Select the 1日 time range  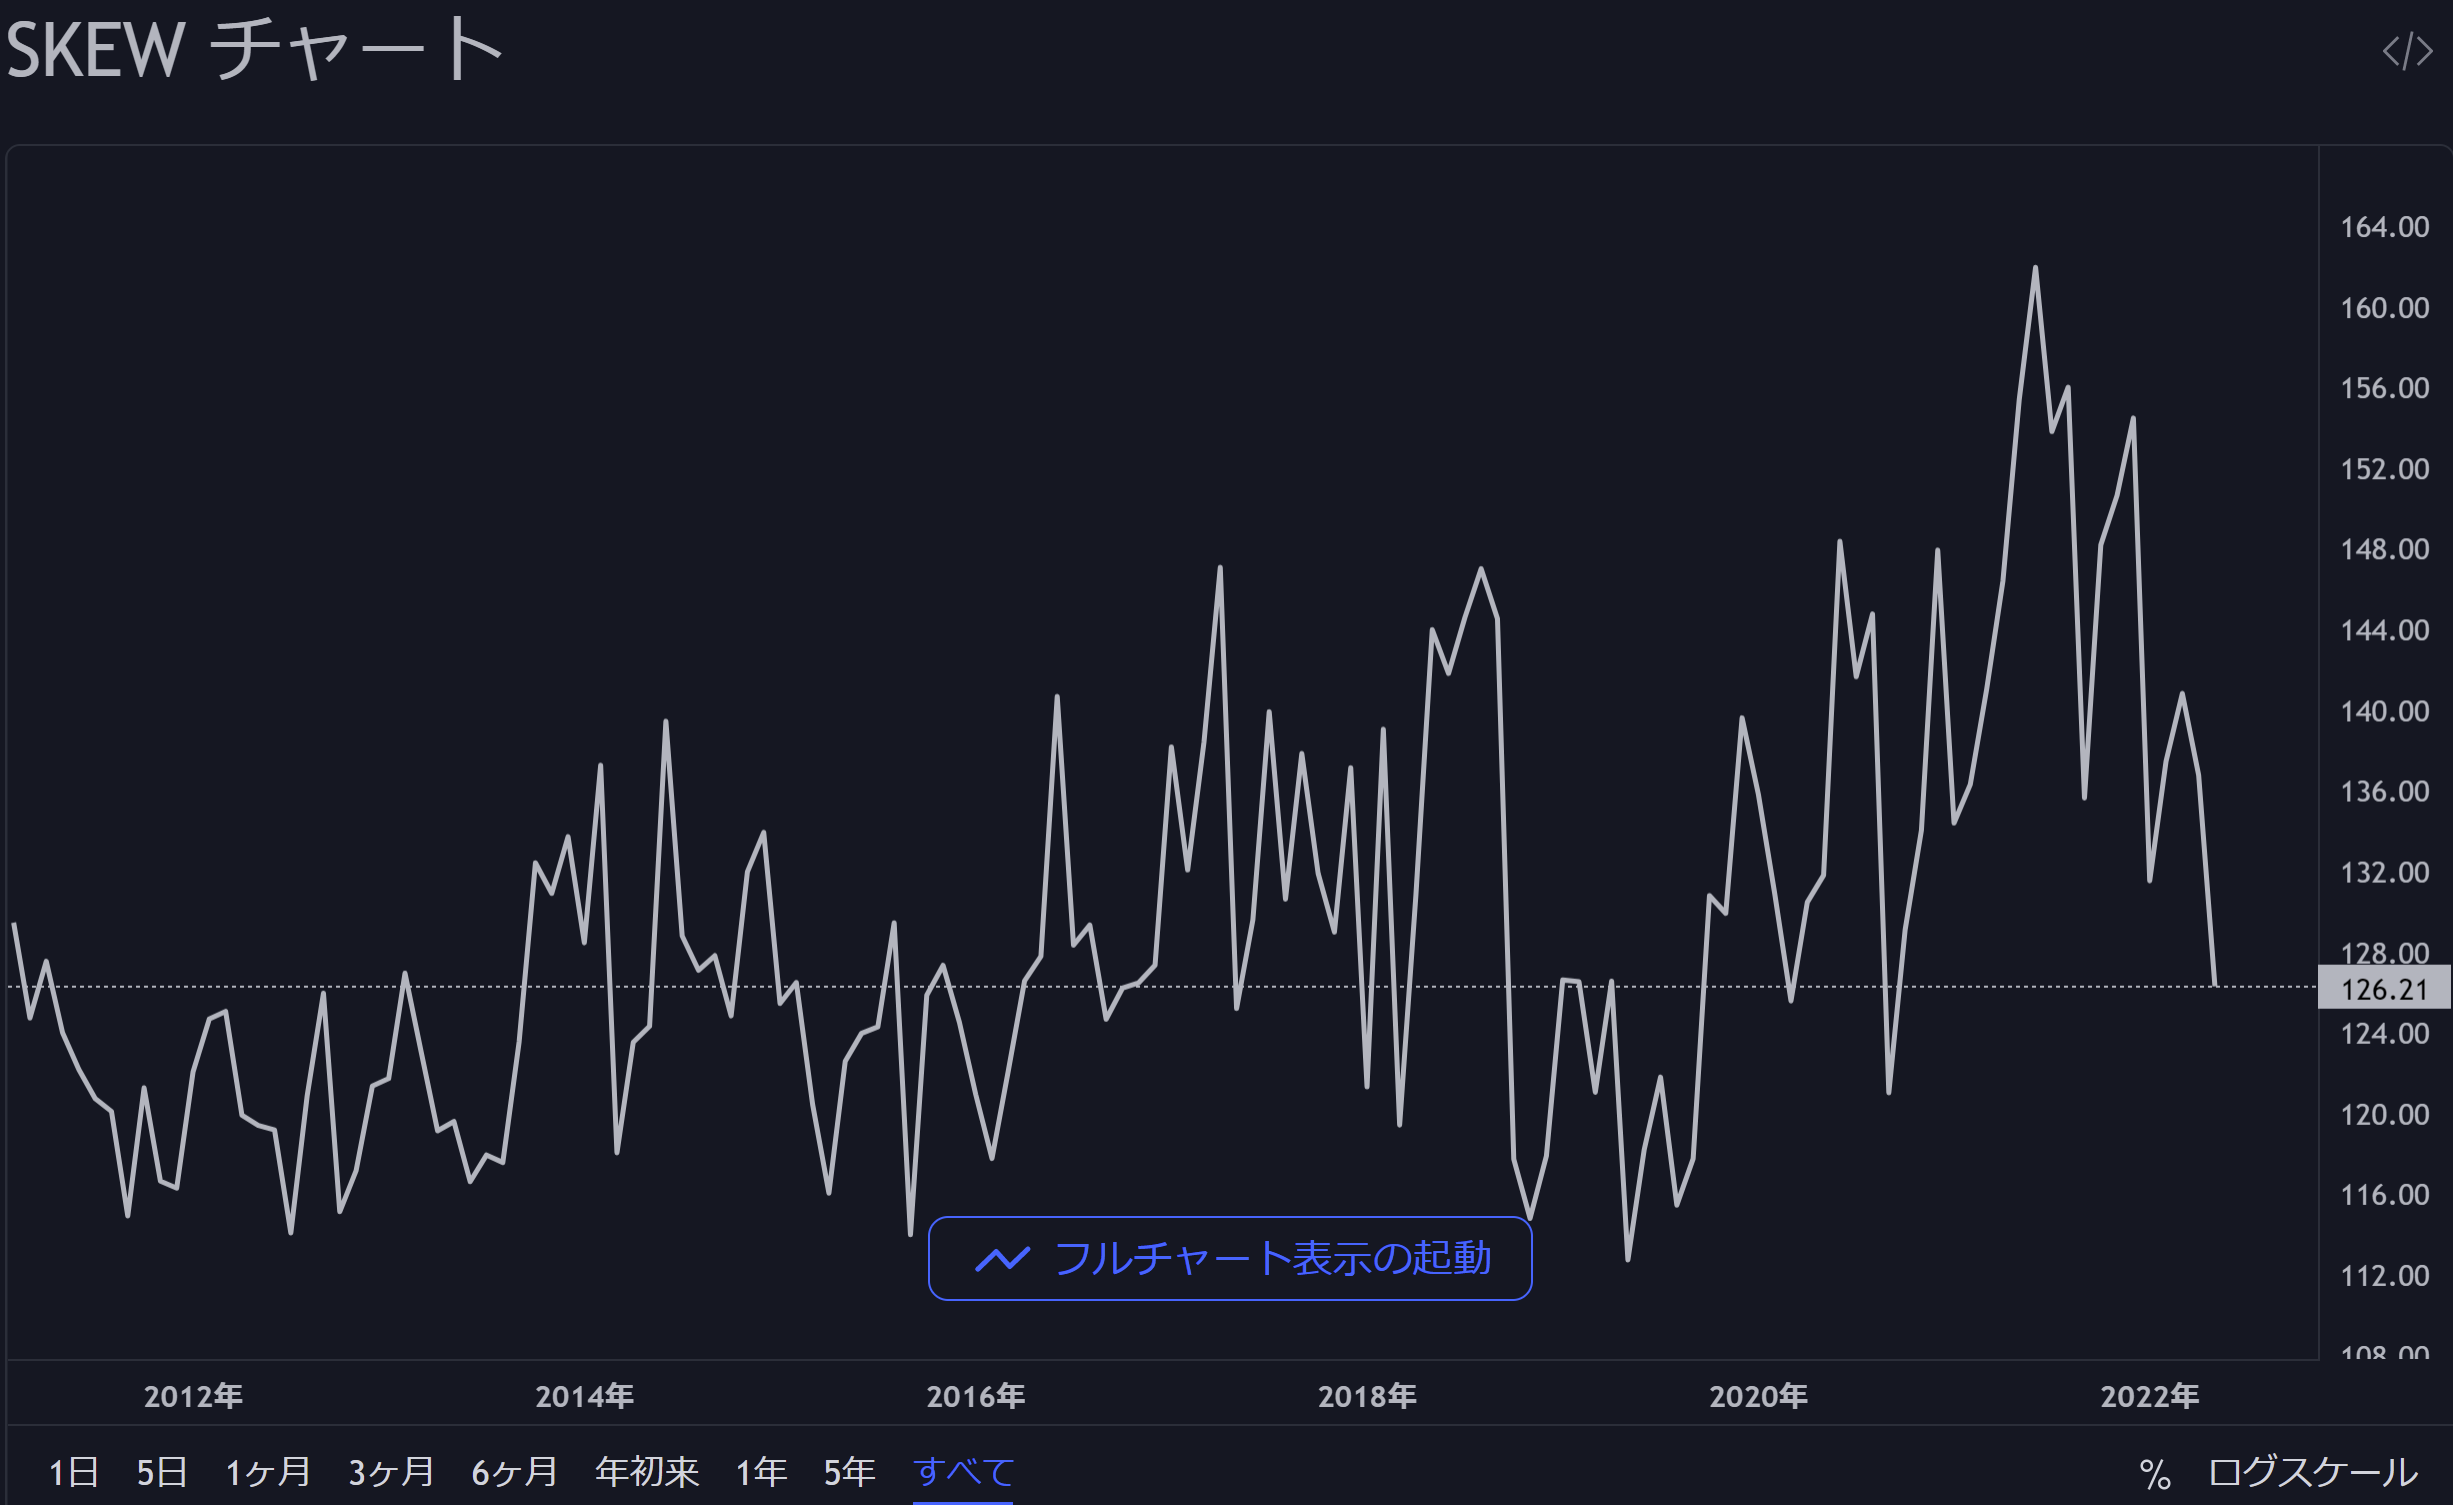tap(74, 1472)
